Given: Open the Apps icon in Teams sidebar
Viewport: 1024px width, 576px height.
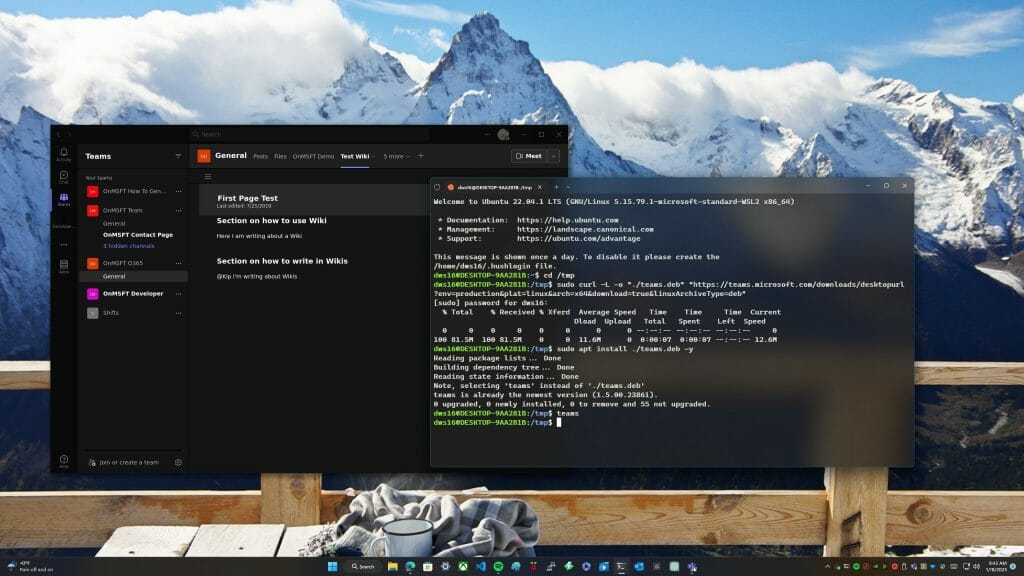Looking at the screenshot, I should (63, 266).
